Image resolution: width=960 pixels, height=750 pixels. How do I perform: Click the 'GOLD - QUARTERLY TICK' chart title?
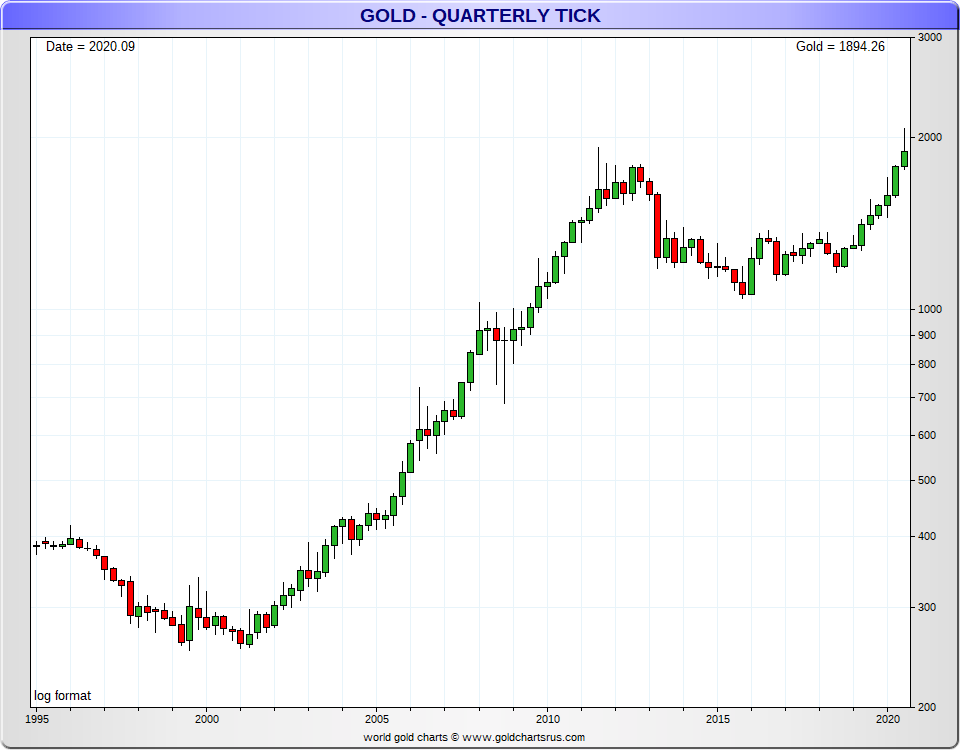[x=480, y=15]
